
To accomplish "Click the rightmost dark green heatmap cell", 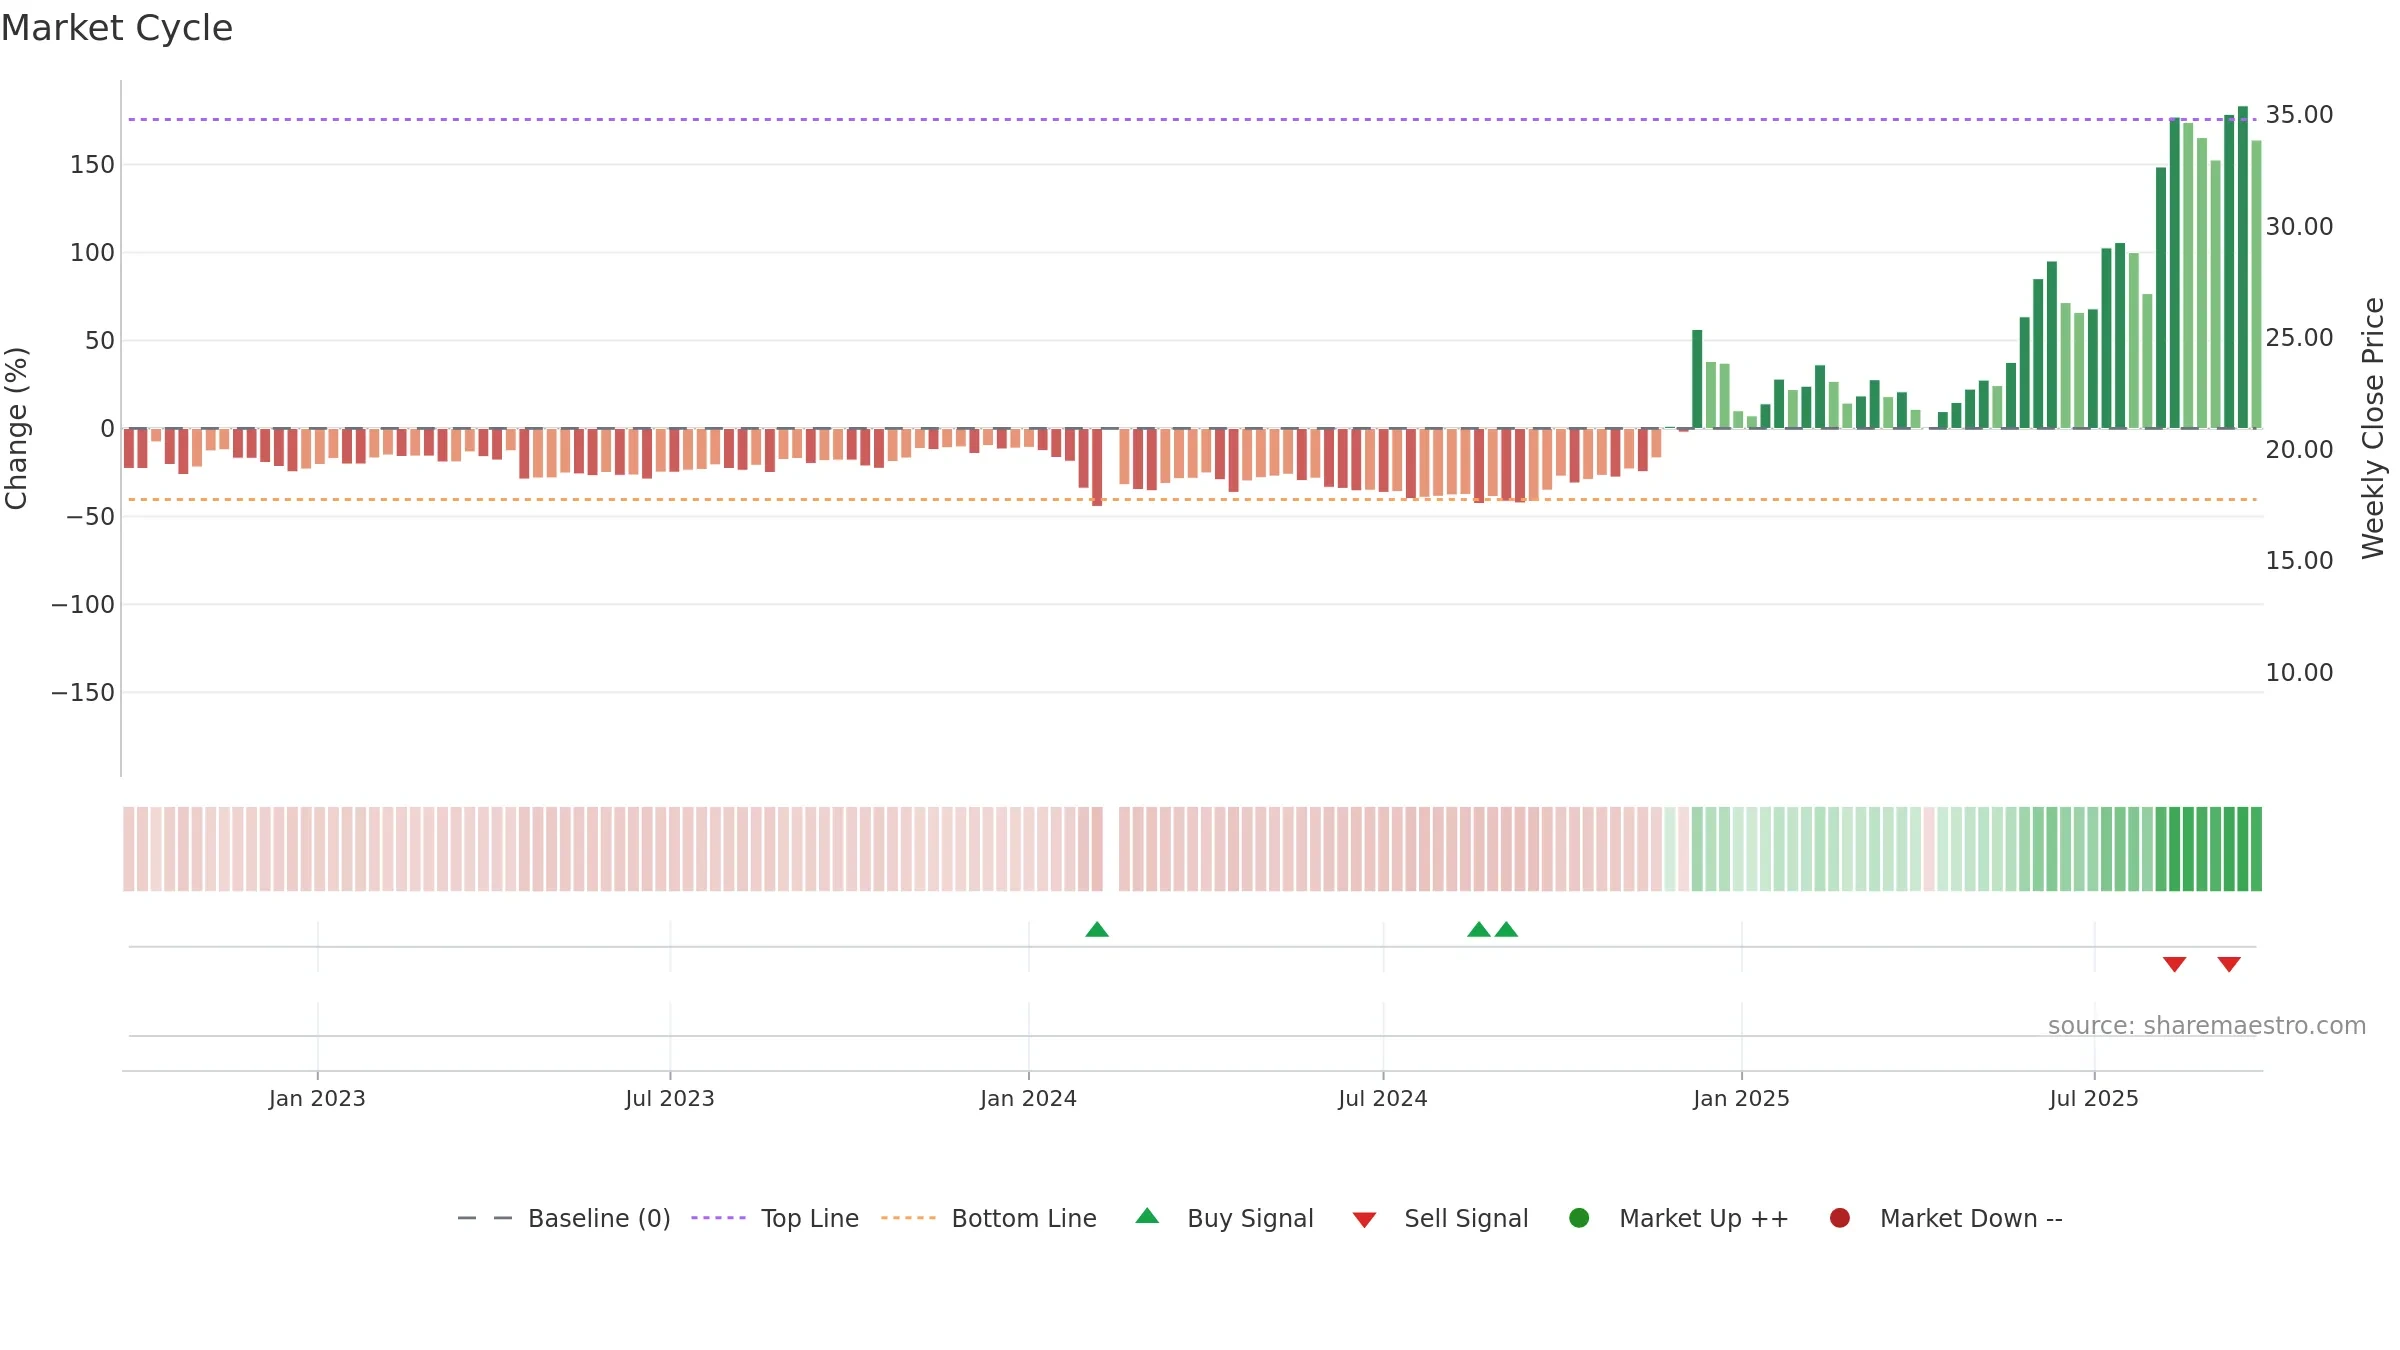I will pos(2256,849).
